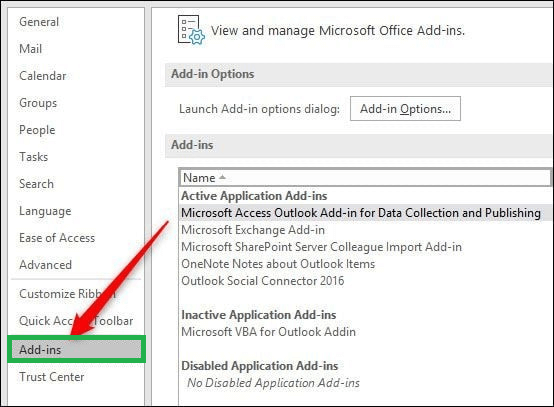Open Trust Center options
The image size is (554, 407).
[52, 377]
